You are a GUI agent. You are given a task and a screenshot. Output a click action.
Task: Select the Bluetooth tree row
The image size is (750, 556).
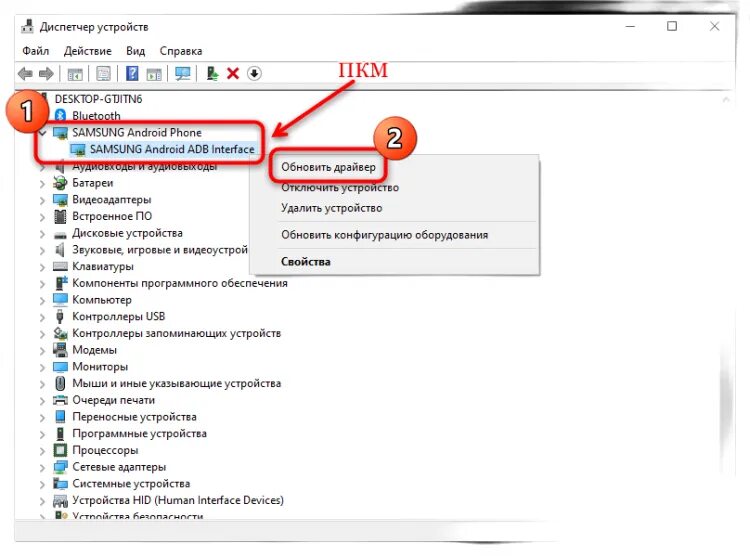pyautogui.click(x=96, y=116)
